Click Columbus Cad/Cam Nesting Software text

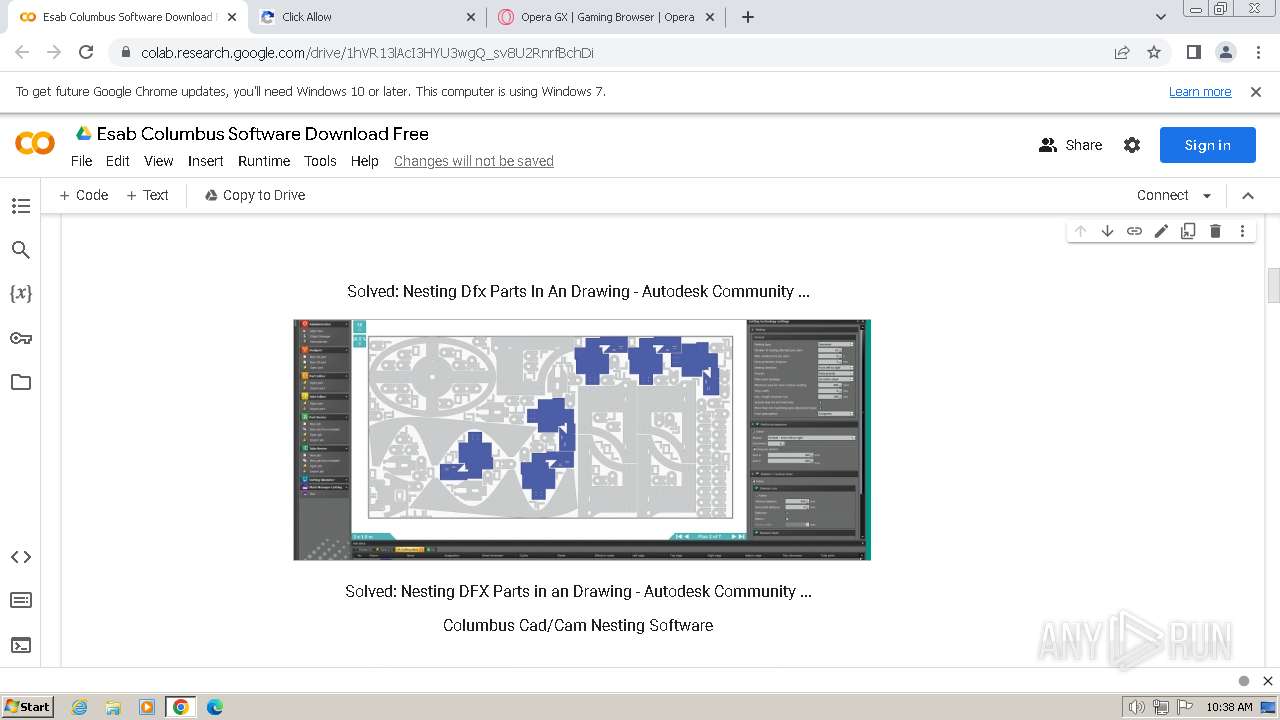578,626
